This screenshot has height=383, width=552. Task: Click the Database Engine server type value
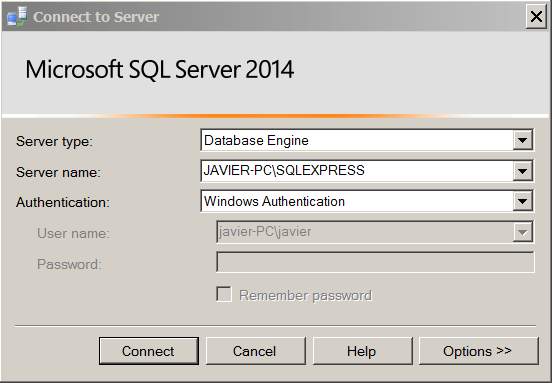point(256,140)
